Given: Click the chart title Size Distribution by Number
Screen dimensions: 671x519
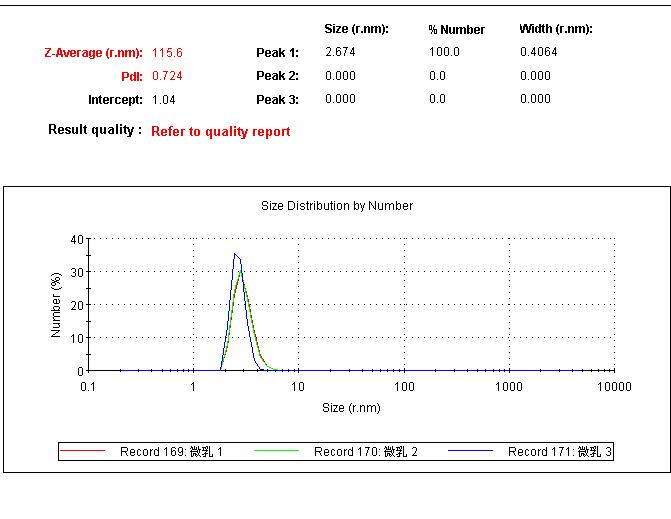Looking at the screenshot, I should (337, 206).
